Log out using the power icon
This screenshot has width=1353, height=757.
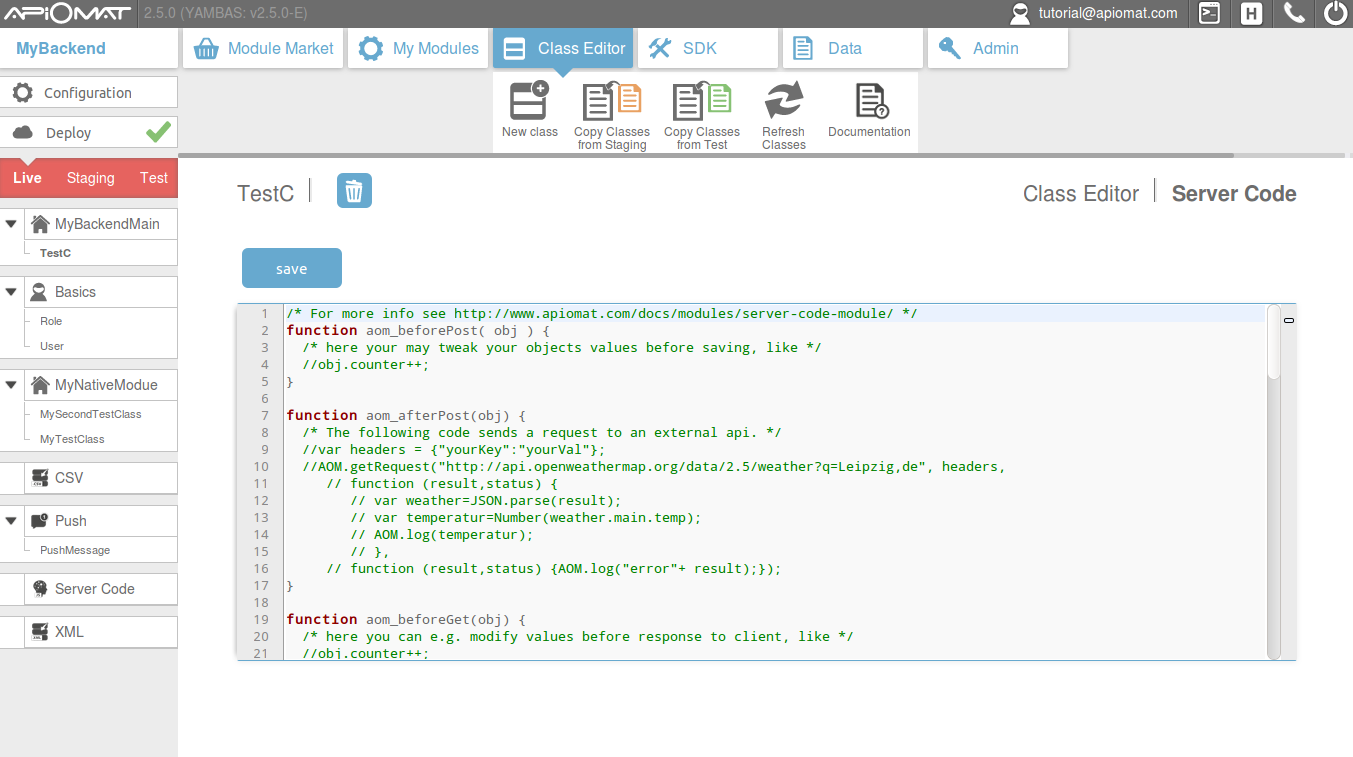coord(1336,13)
